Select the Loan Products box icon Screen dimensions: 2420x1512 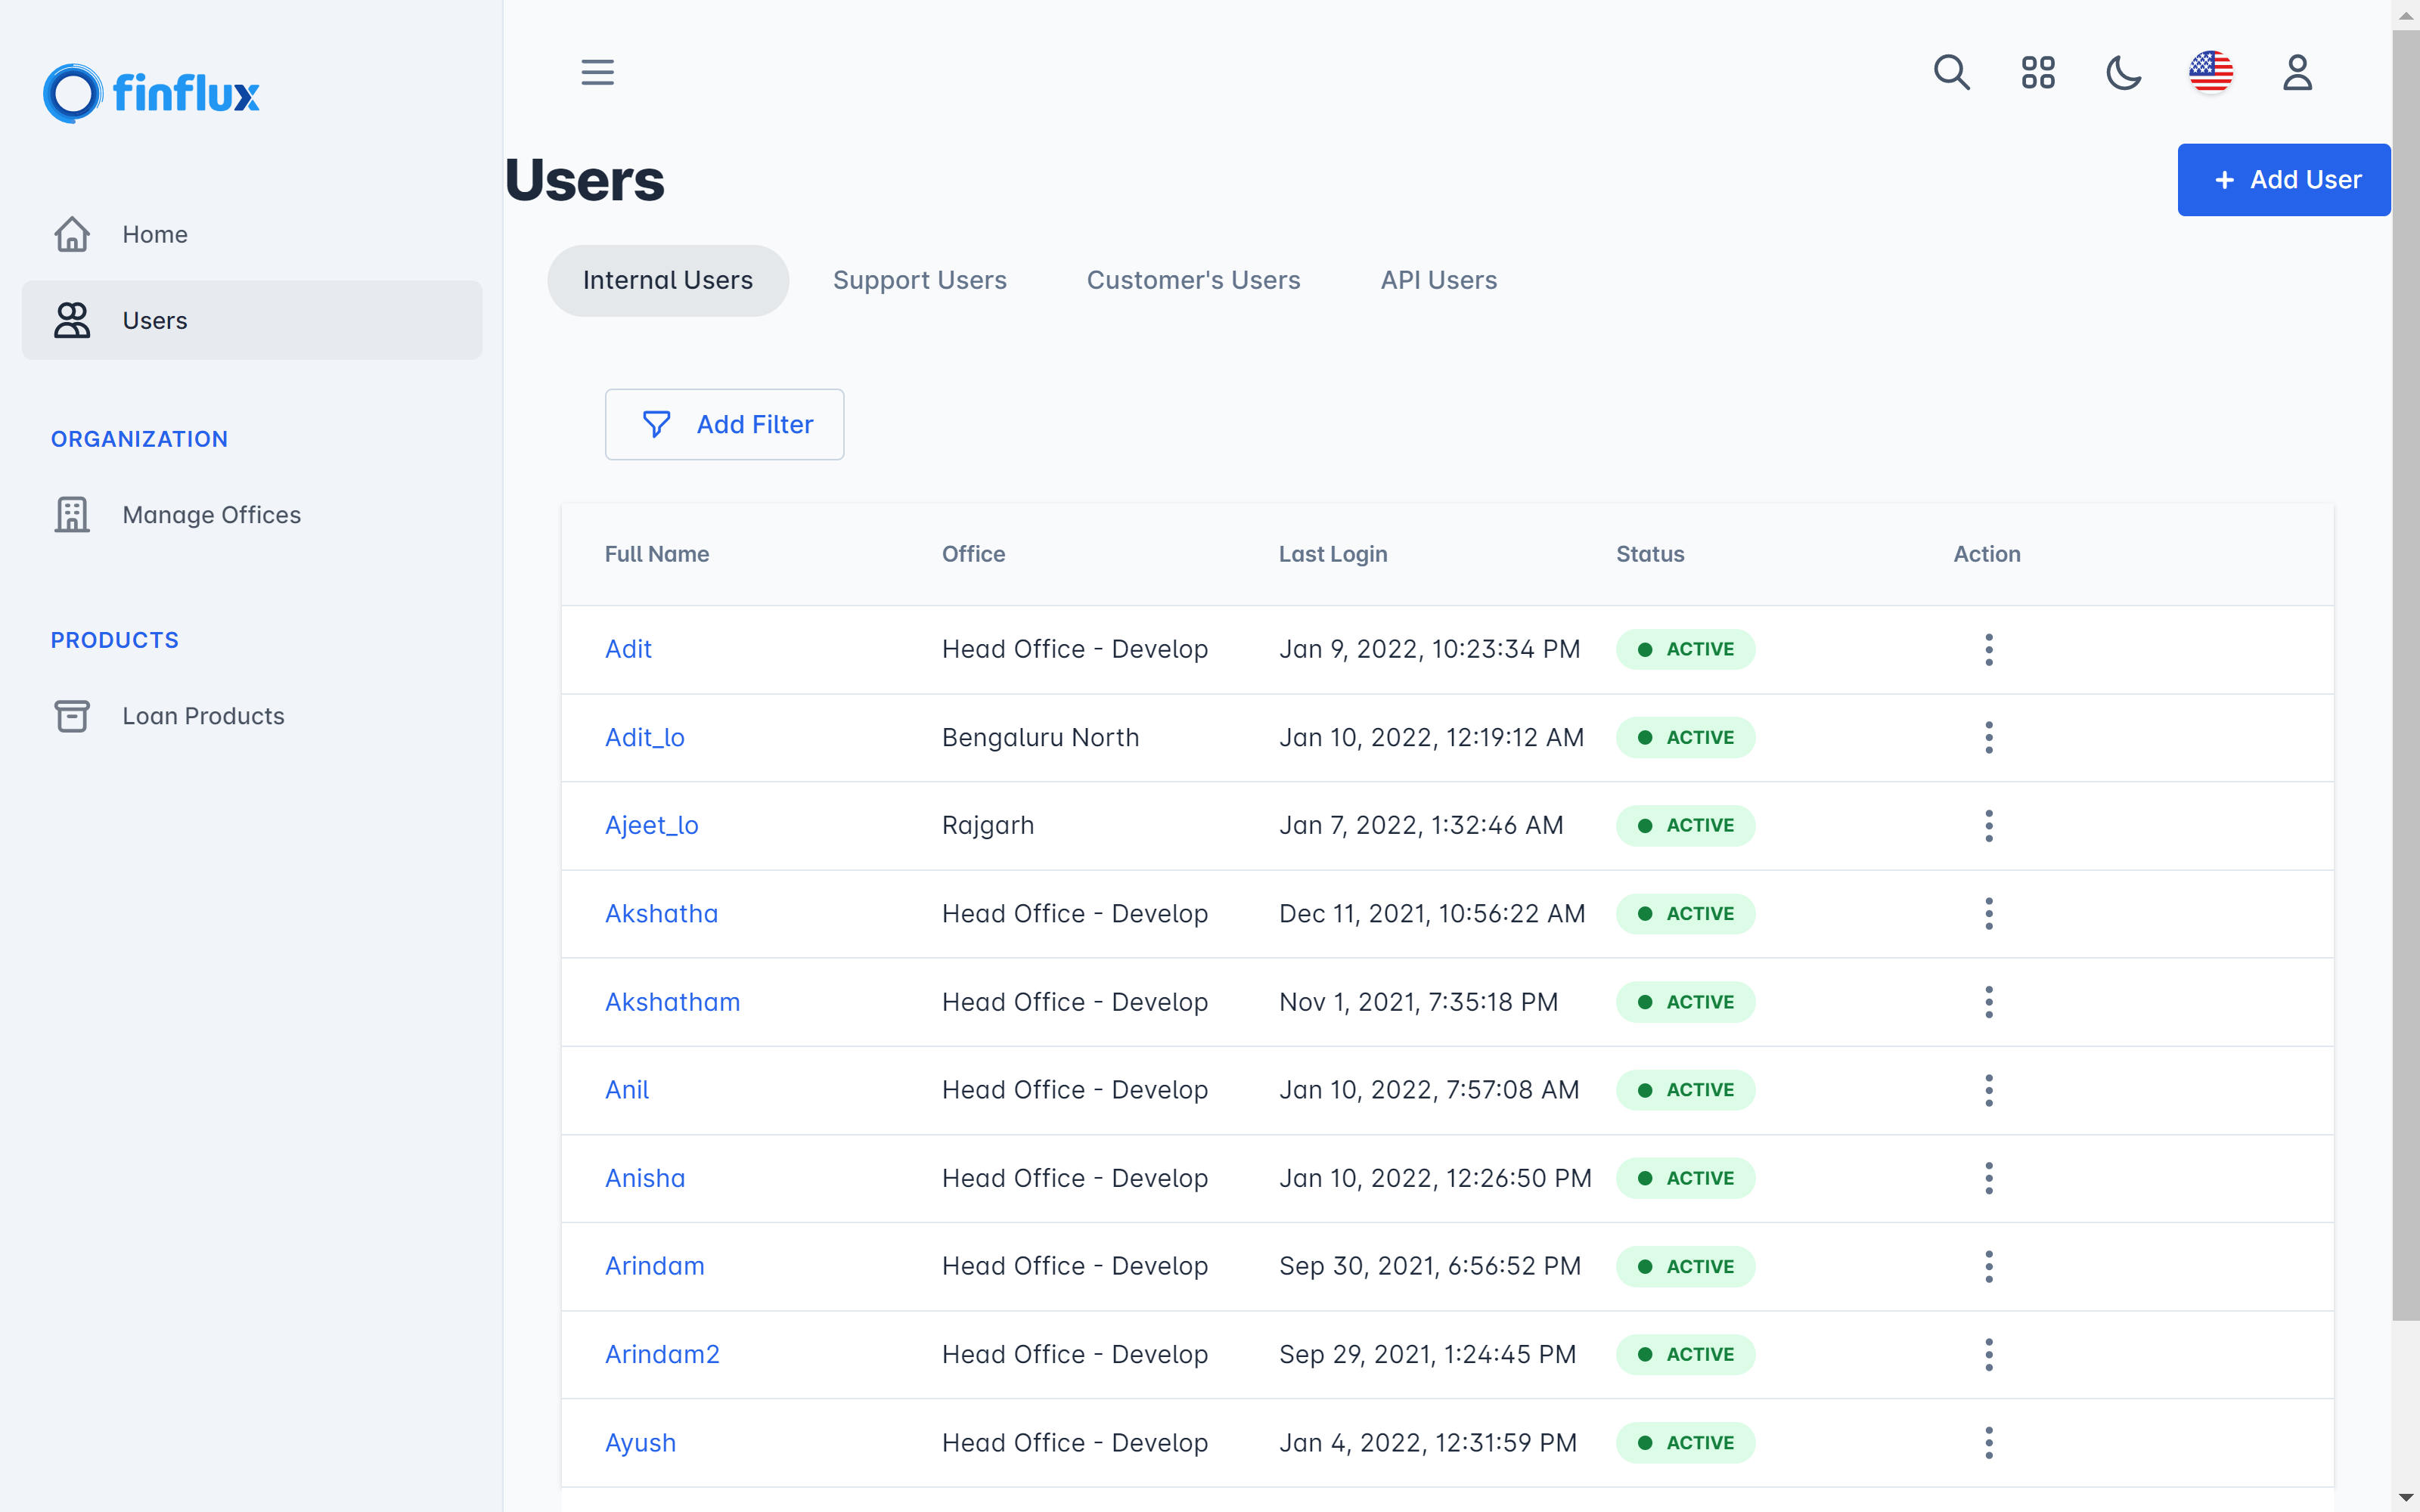pyautogui.click(x=71, y=716)
